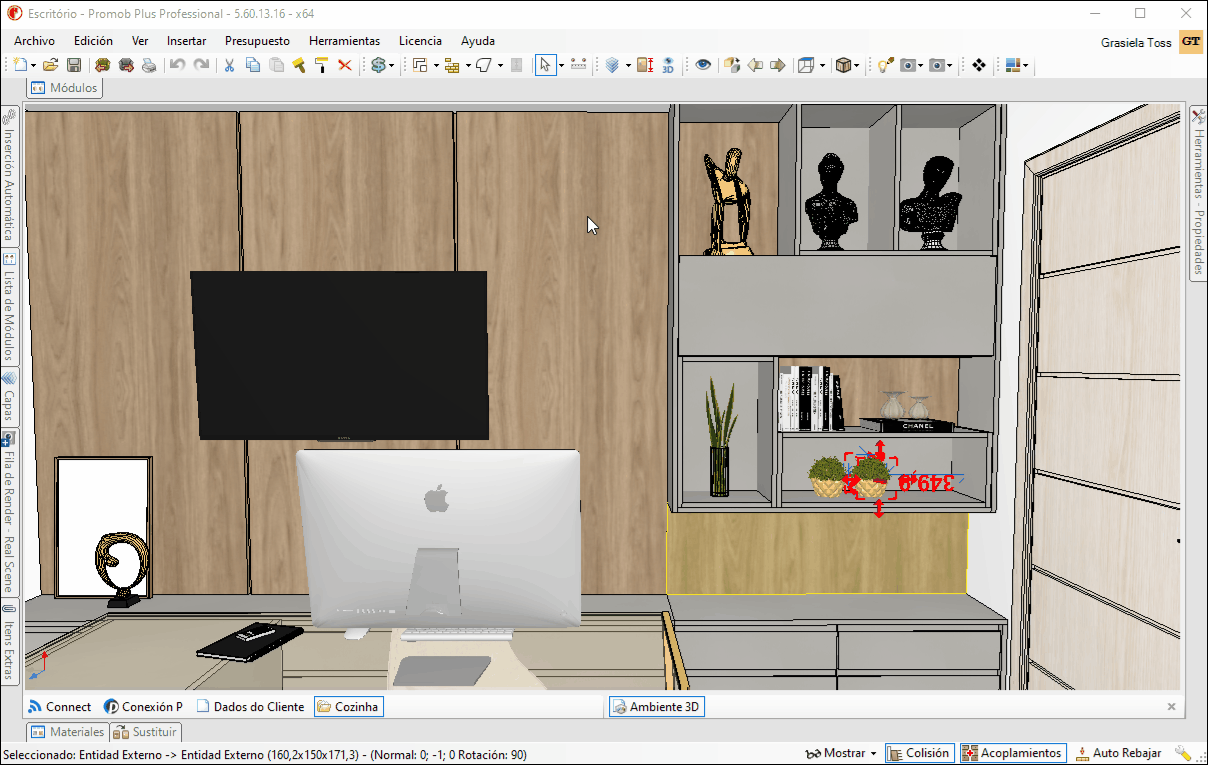Image resolution: width=1208 pixels, height=765 pixels.
Task: Go to previous view with left arrow
Action: (755, 65)
